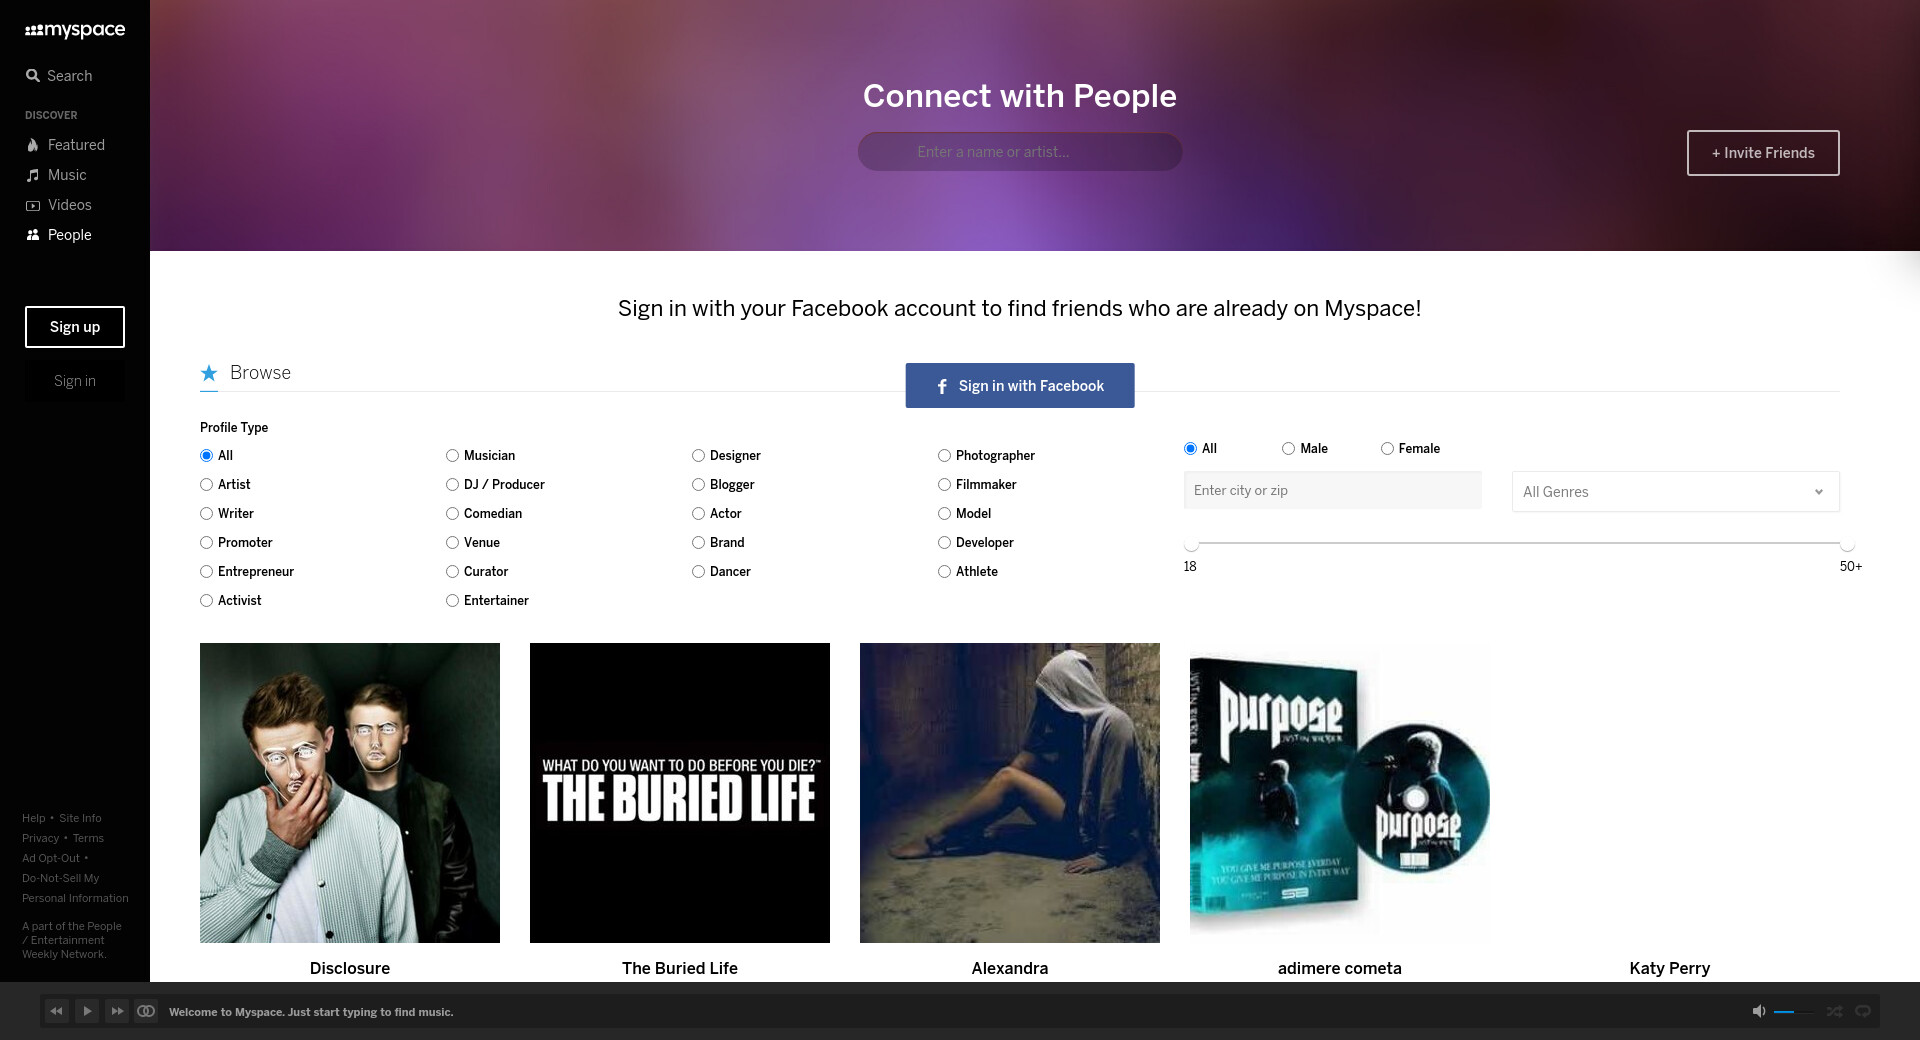
Task: Toggle repeat in the music player
Action: [1863, 1011]
